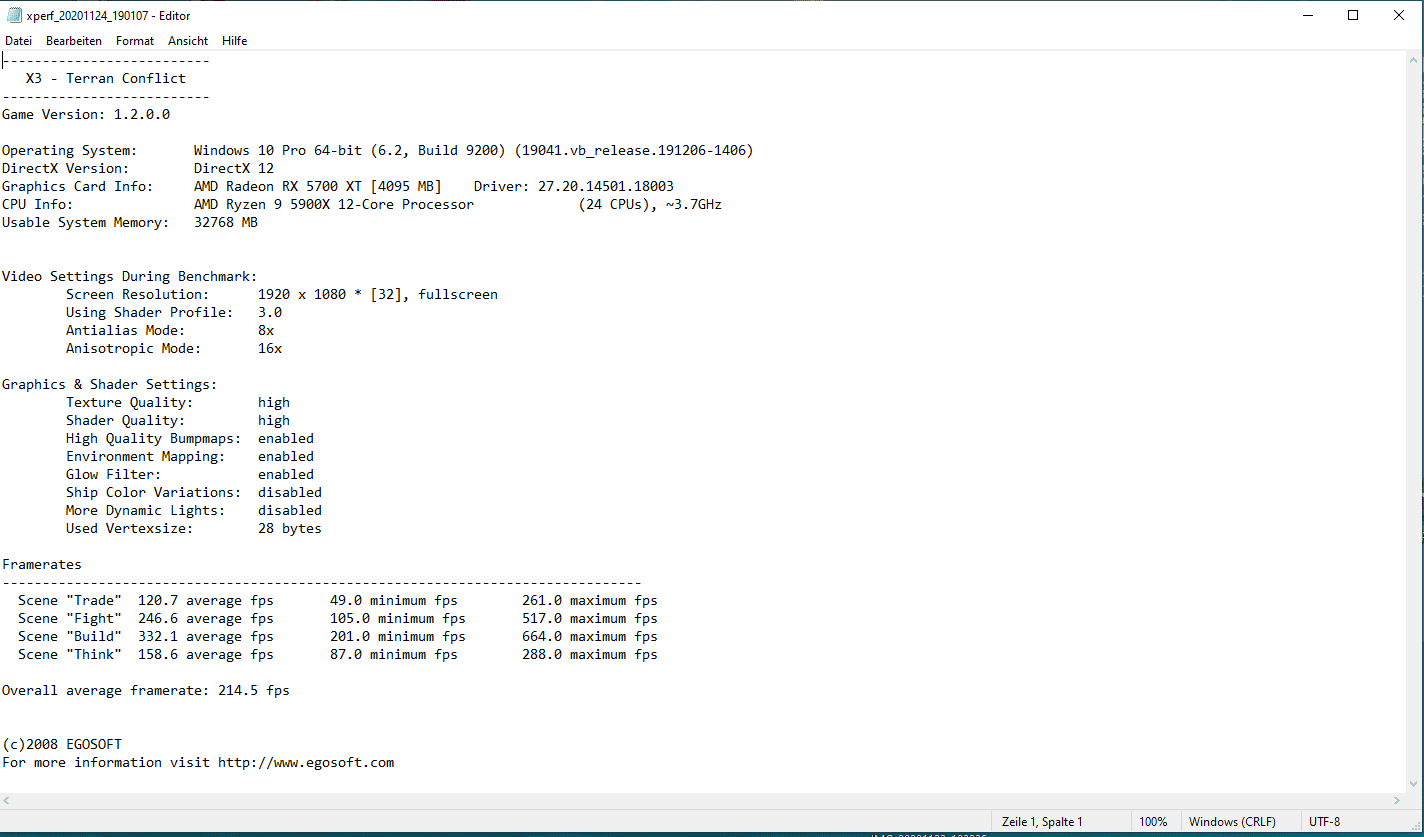Click driver version 27.20.14501.18003
Viewport: 1424px width, 837px height.
coord(606,186)
